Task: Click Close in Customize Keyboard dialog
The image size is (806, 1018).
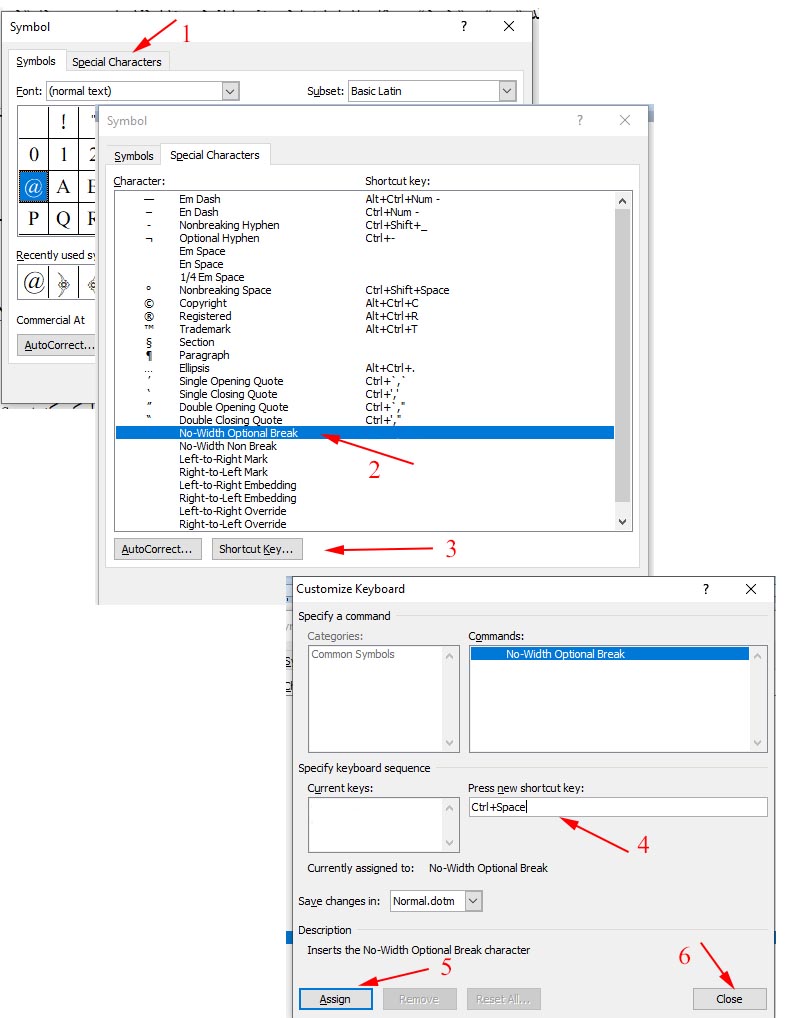Action: (729, 998)
